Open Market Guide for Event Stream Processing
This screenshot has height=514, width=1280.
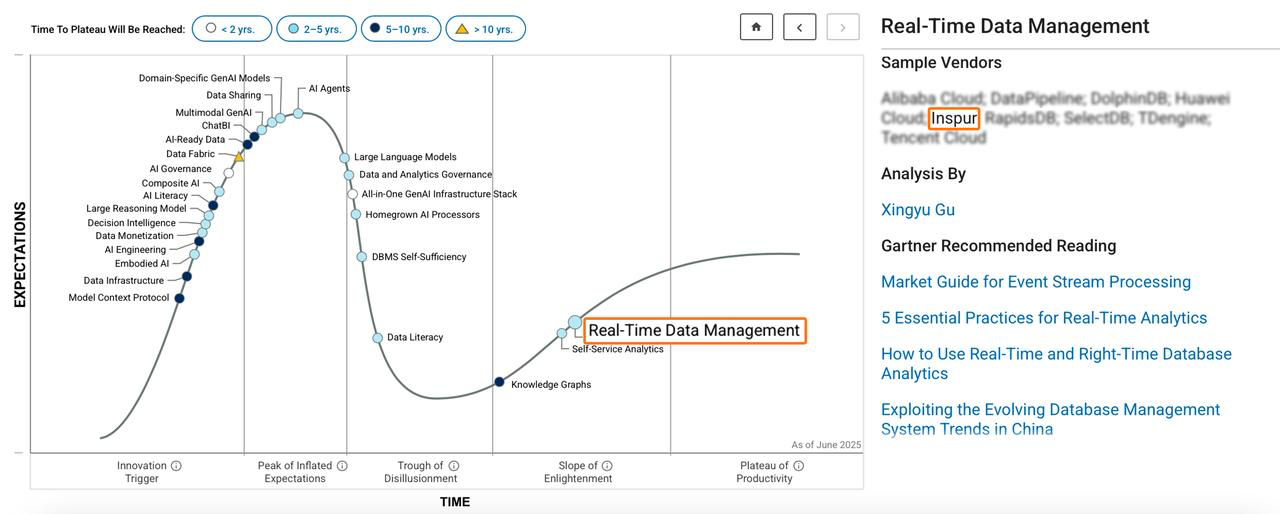(1035, 282)
